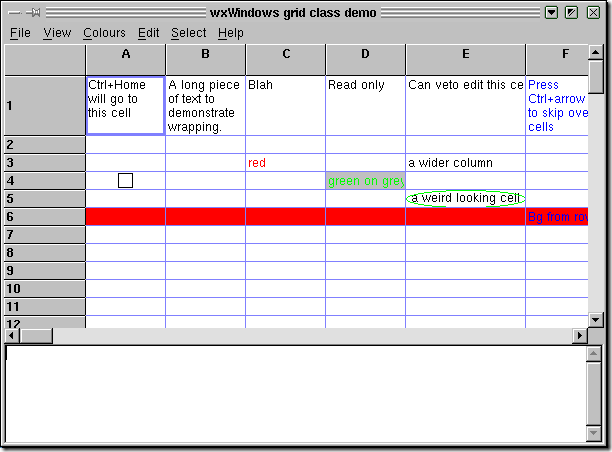This screenshot has height=452, width=612.
Task: Select row header 1
Action: 45,106
